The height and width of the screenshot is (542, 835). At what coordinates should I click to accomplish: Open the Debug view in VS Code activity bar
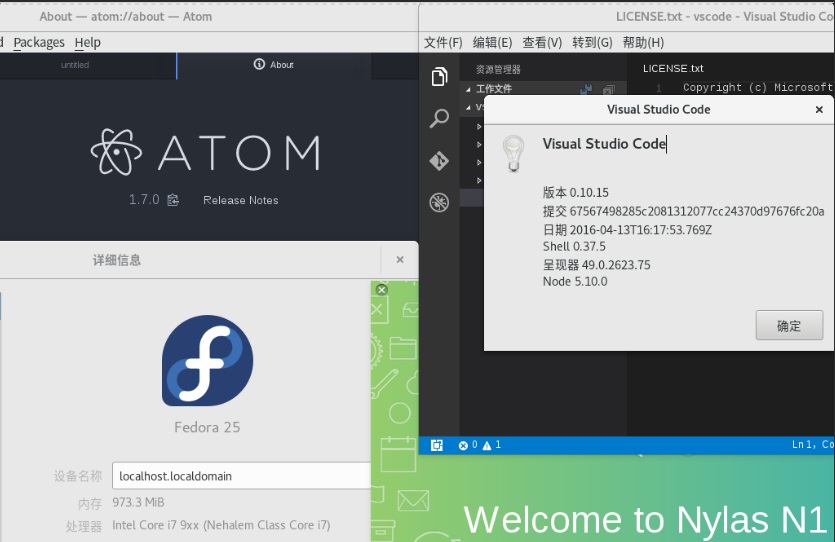(439, 202)
